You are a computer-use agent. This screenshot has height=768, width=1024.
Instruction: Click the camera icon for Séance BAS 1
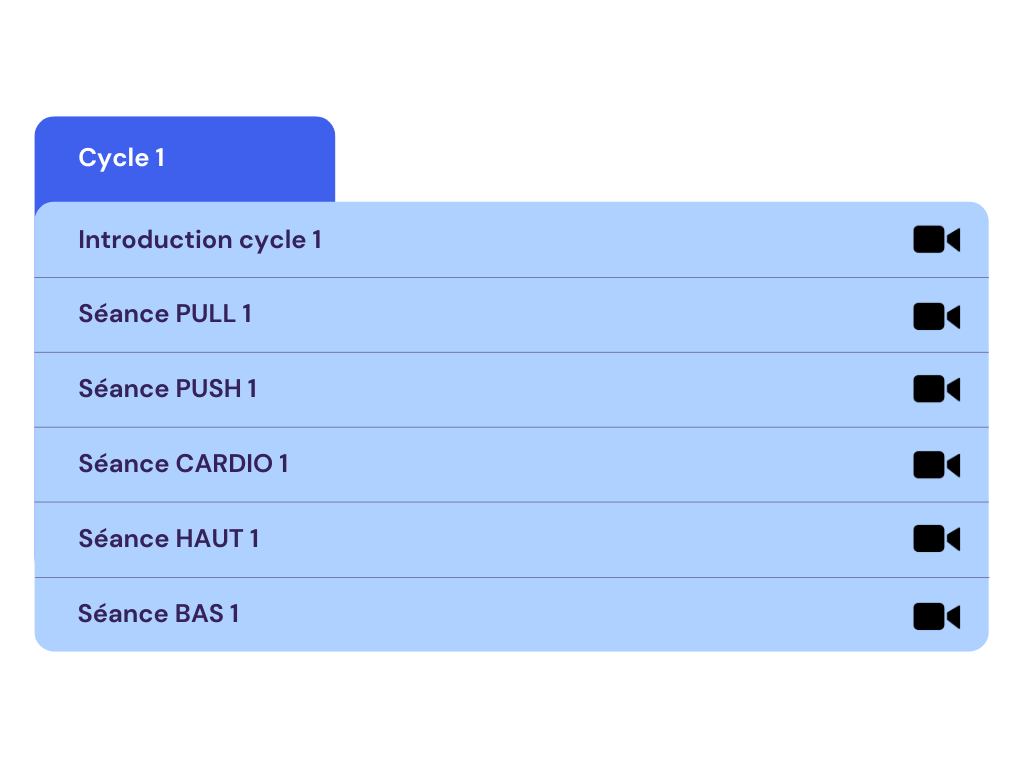point(936,616)
